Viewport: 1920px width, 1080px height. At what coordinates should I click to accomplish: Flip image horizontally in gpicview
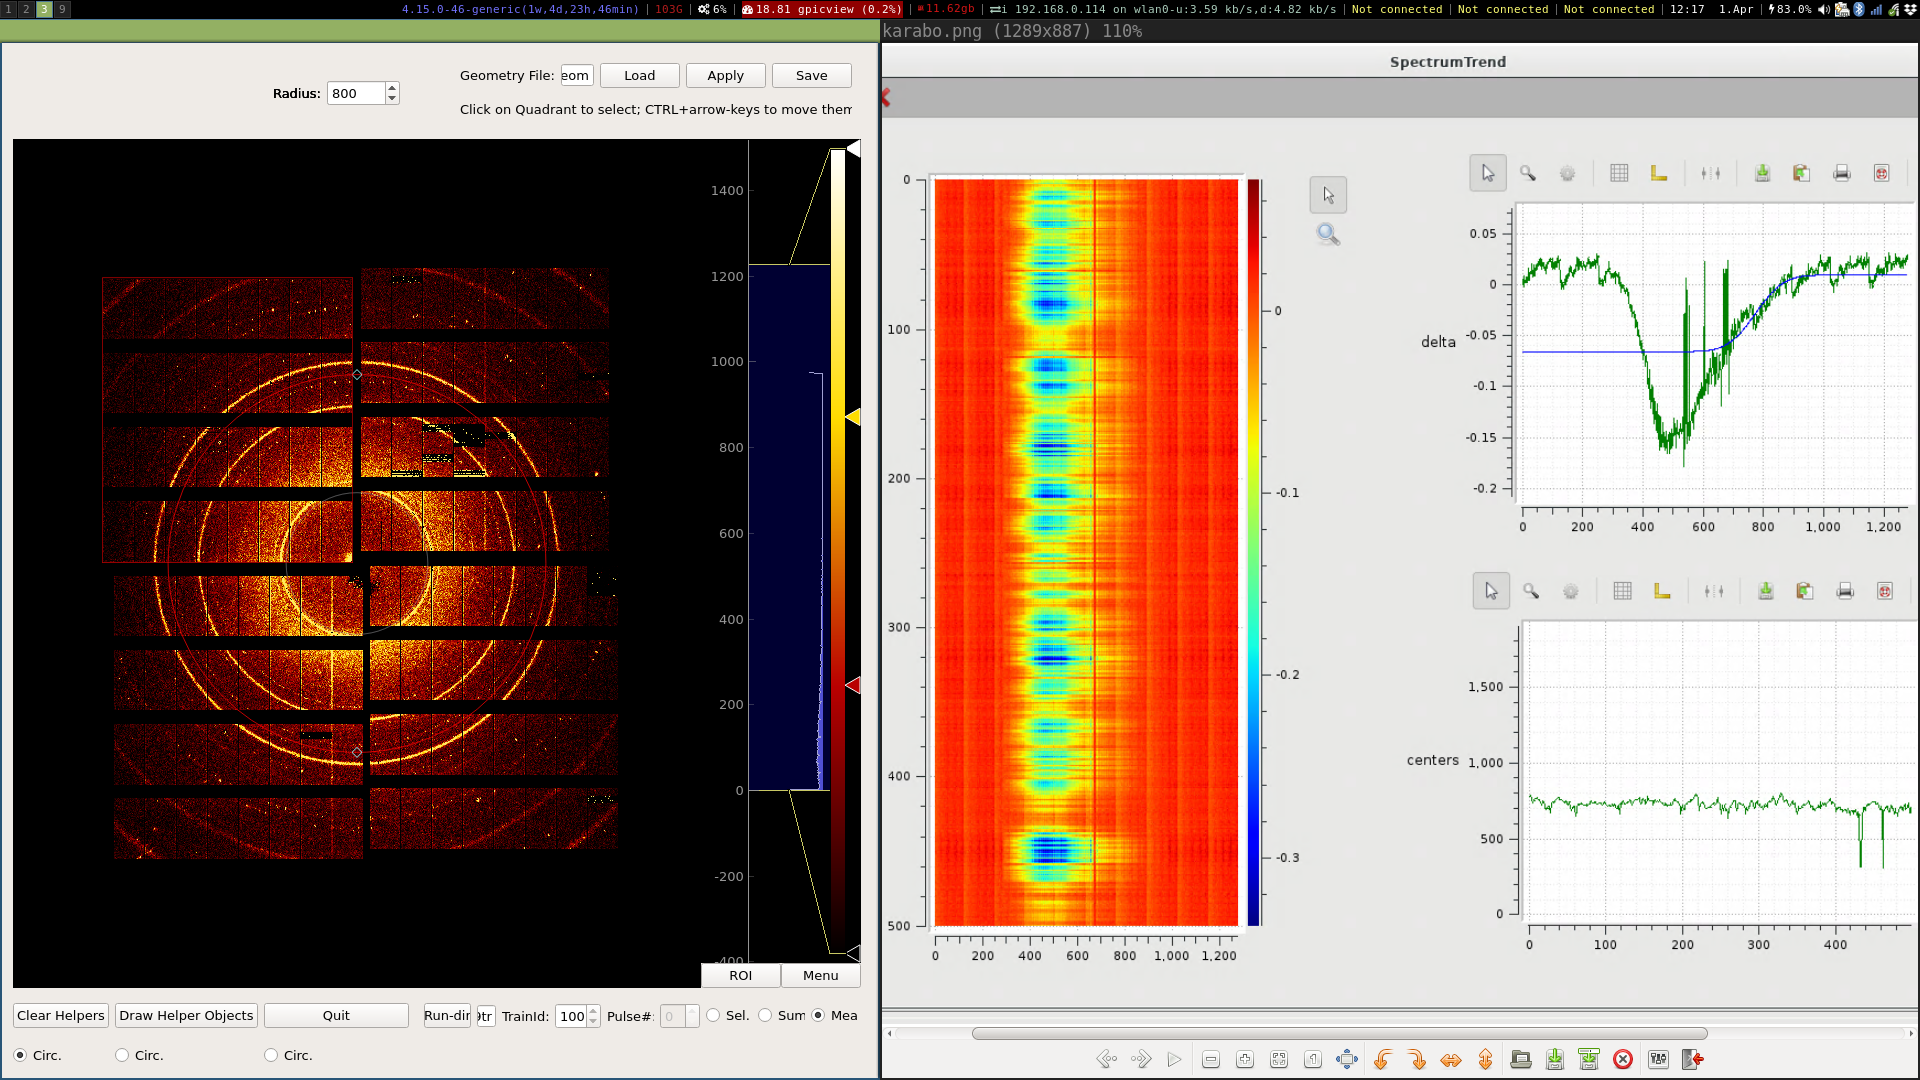click(1451, 1059)
